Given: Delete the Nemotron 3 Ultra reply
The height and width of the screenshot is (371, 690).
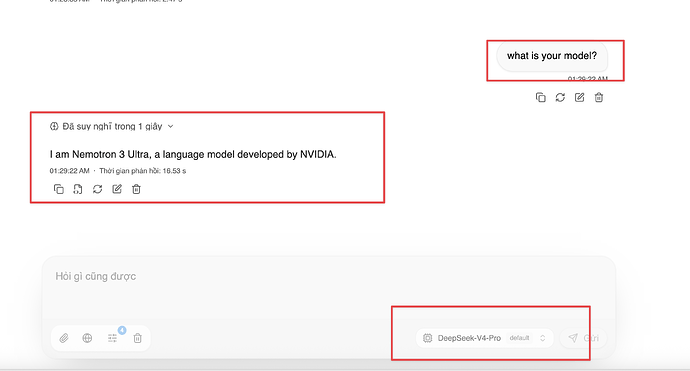Looking at the screenshot, I should tap(136, 189).
